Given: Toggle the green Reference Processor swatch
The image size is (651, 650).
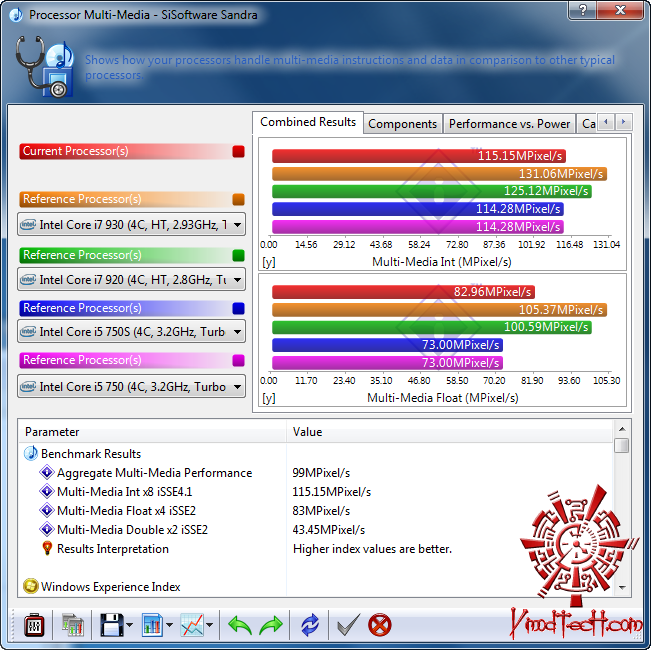Looking at the screenshot, I should 238,255.
